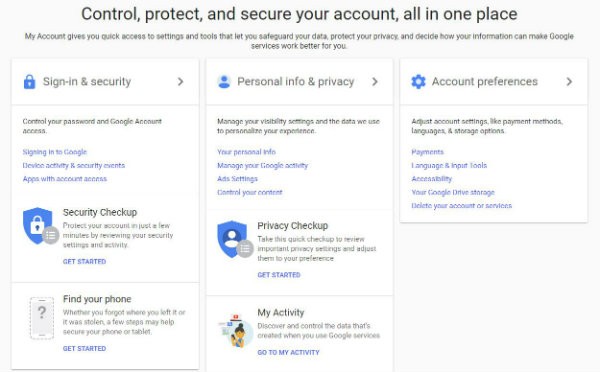Expand Personal info & privacy chevron arrow

click(375, 82)
